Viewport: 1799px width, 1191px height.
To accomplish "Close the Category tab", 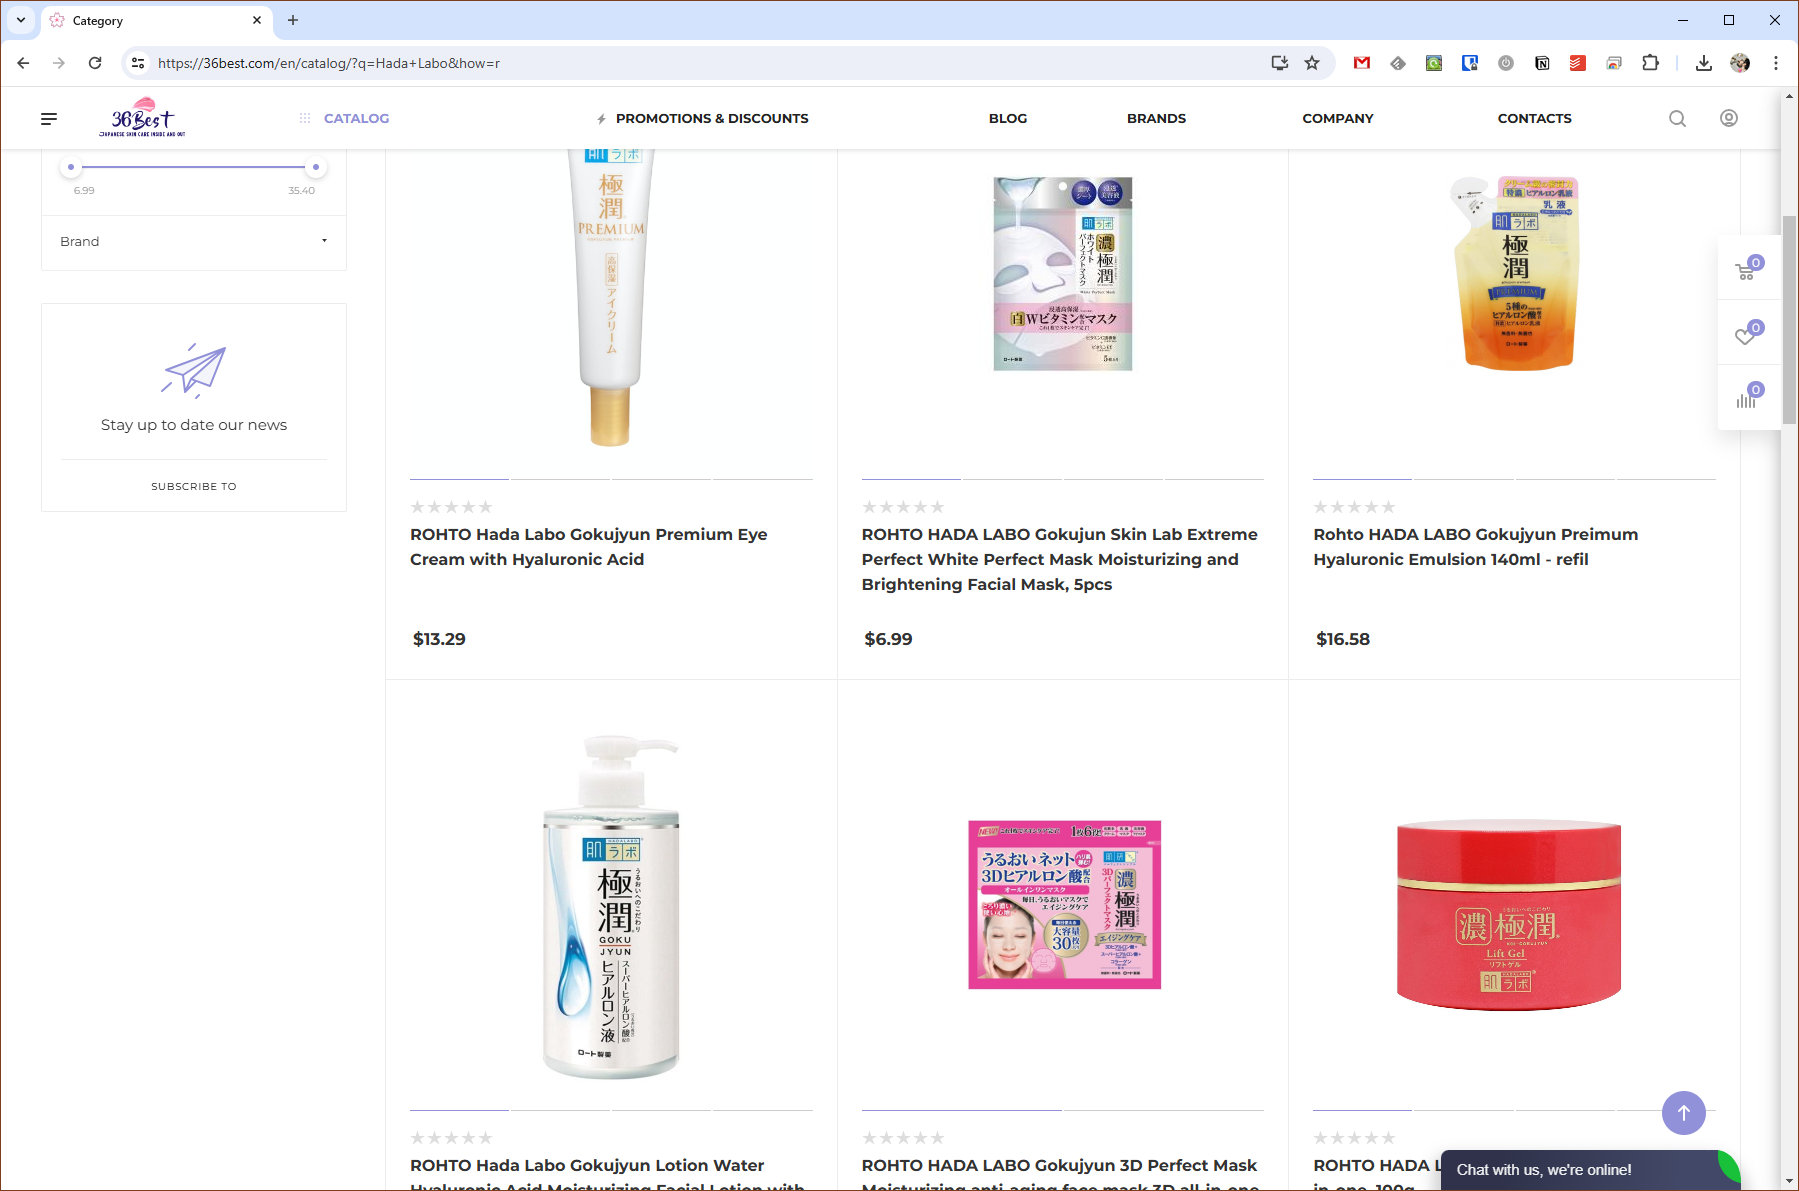I will point(257,20).
